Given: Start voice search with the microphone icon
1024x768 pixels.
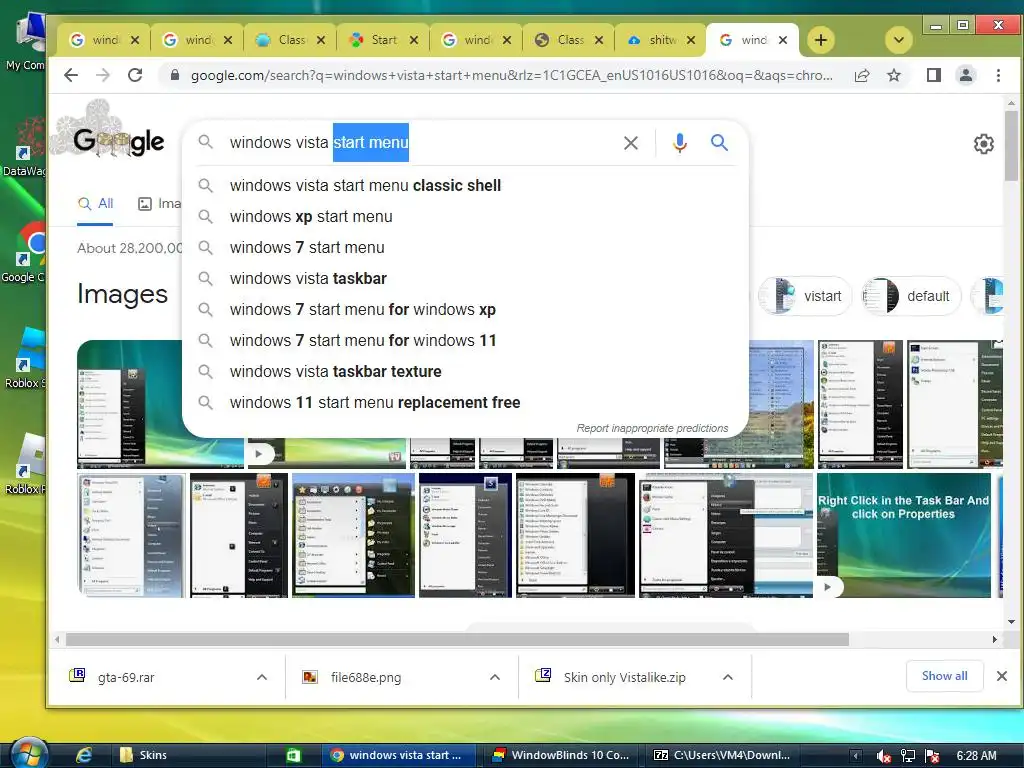Looking at the screenshot, I should 680,142.
